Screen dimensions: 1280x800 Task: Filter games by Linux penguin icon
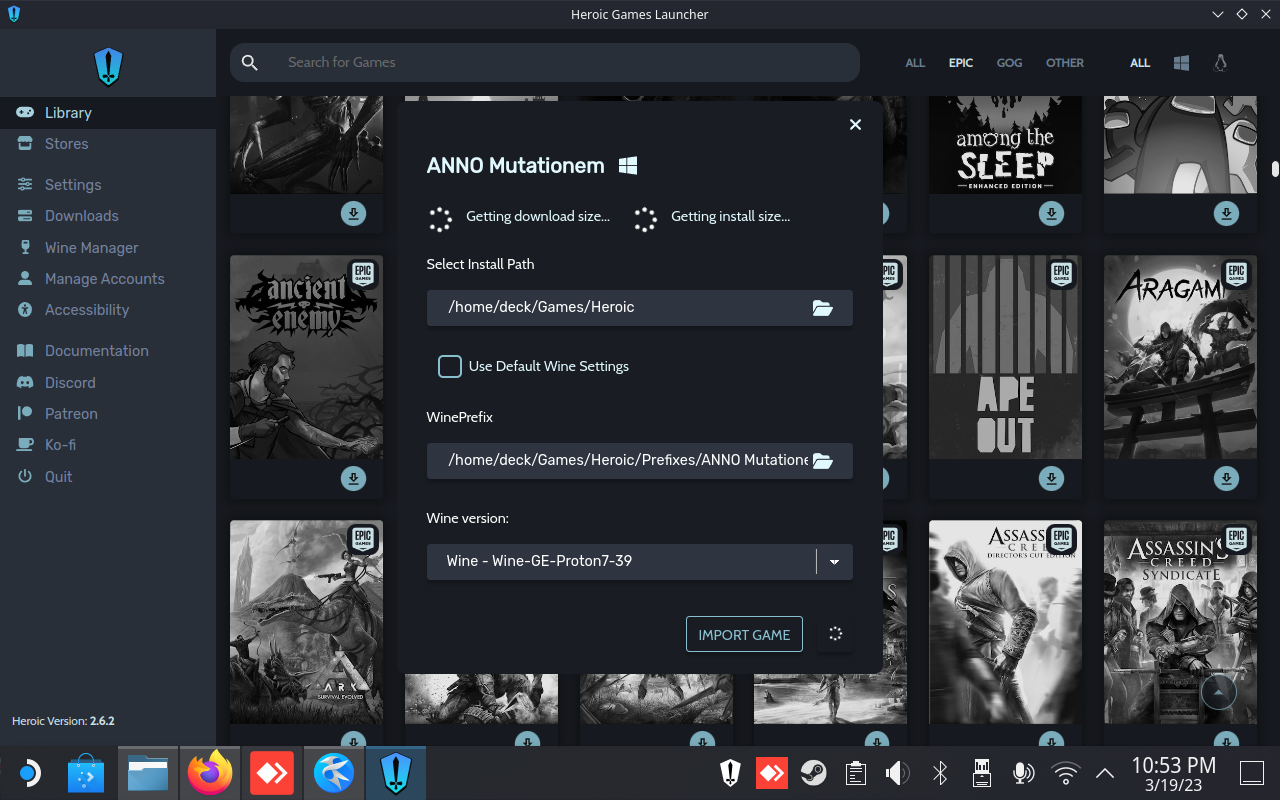coord(1220,63)
